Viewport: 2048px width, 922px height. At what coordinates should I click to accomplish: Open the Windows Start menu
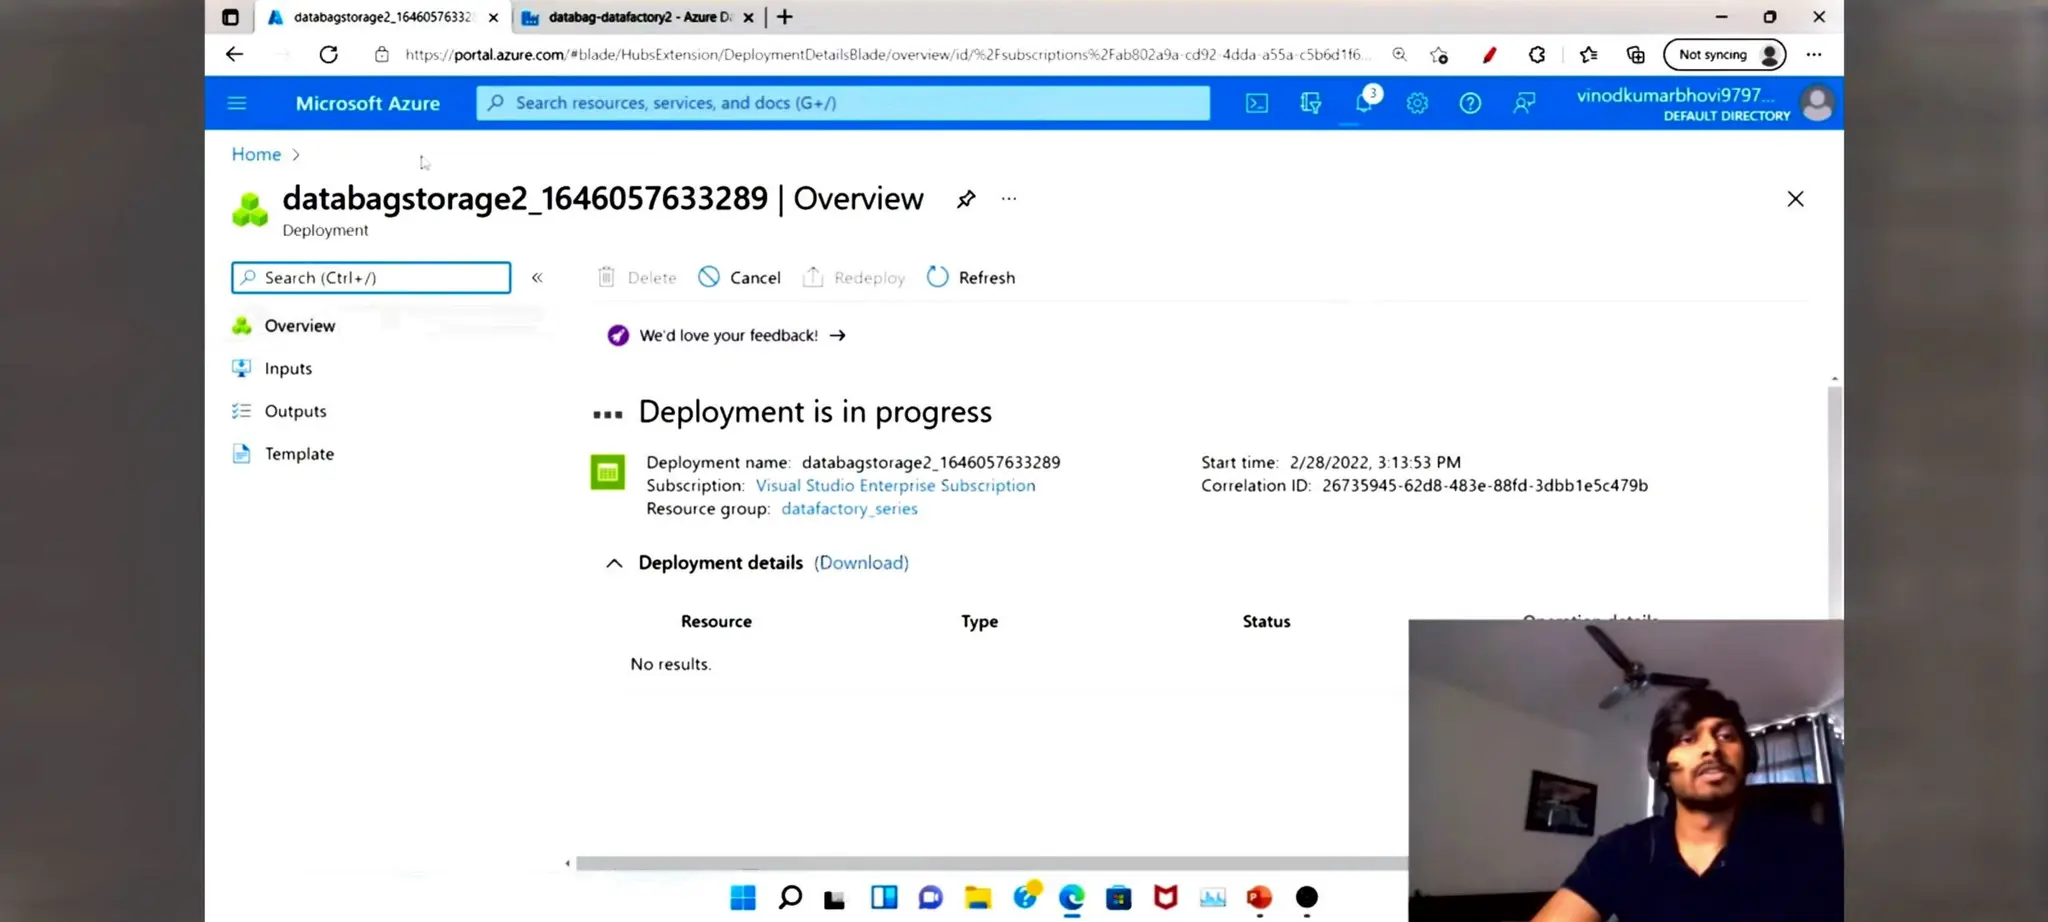[x=743, y=898]
